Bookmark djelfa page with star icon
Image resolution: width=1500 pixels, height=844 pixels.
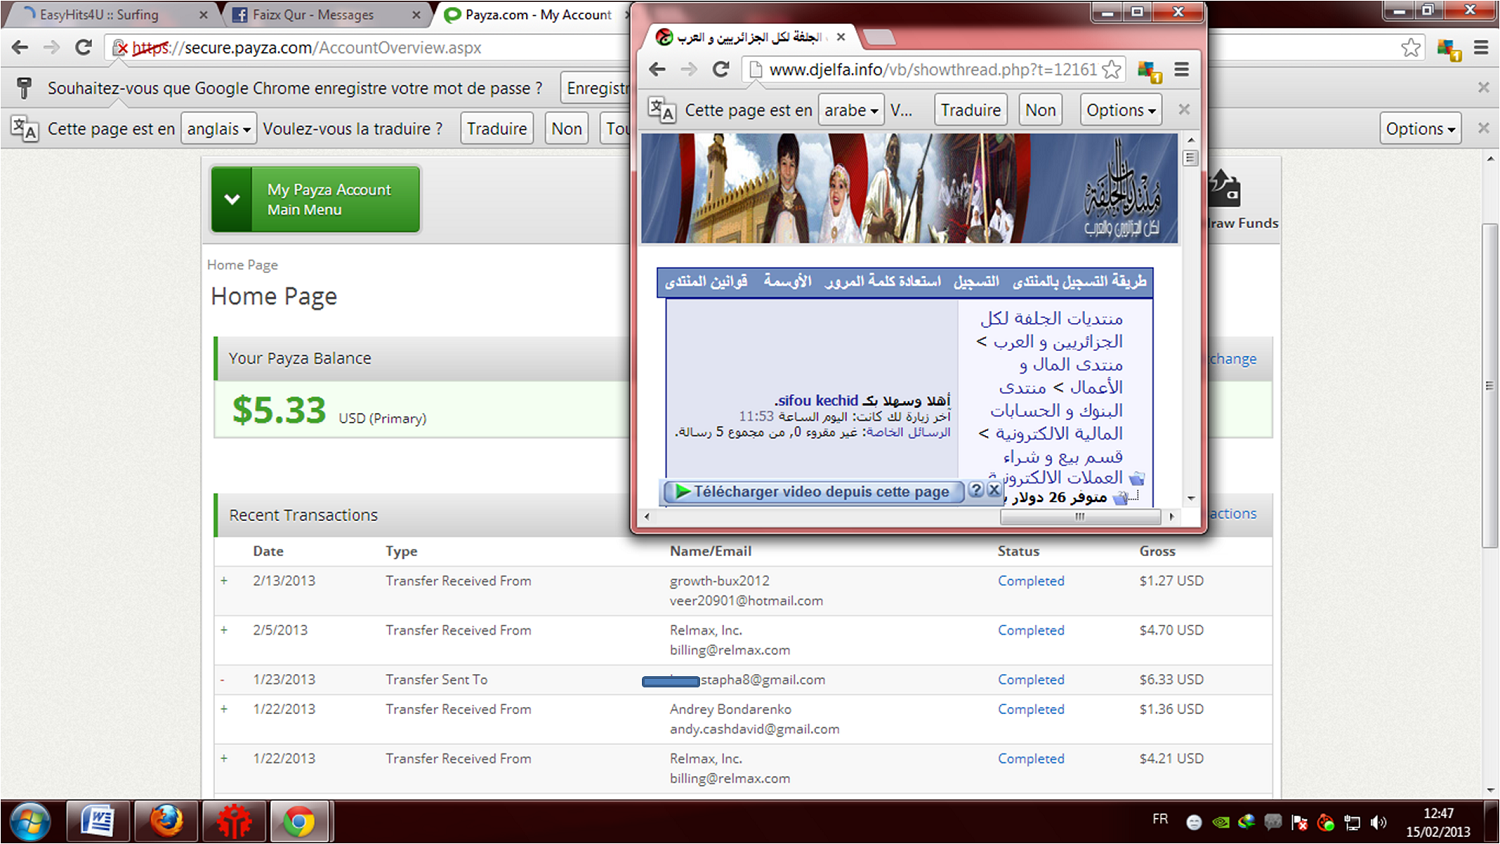pos(1112,69)
